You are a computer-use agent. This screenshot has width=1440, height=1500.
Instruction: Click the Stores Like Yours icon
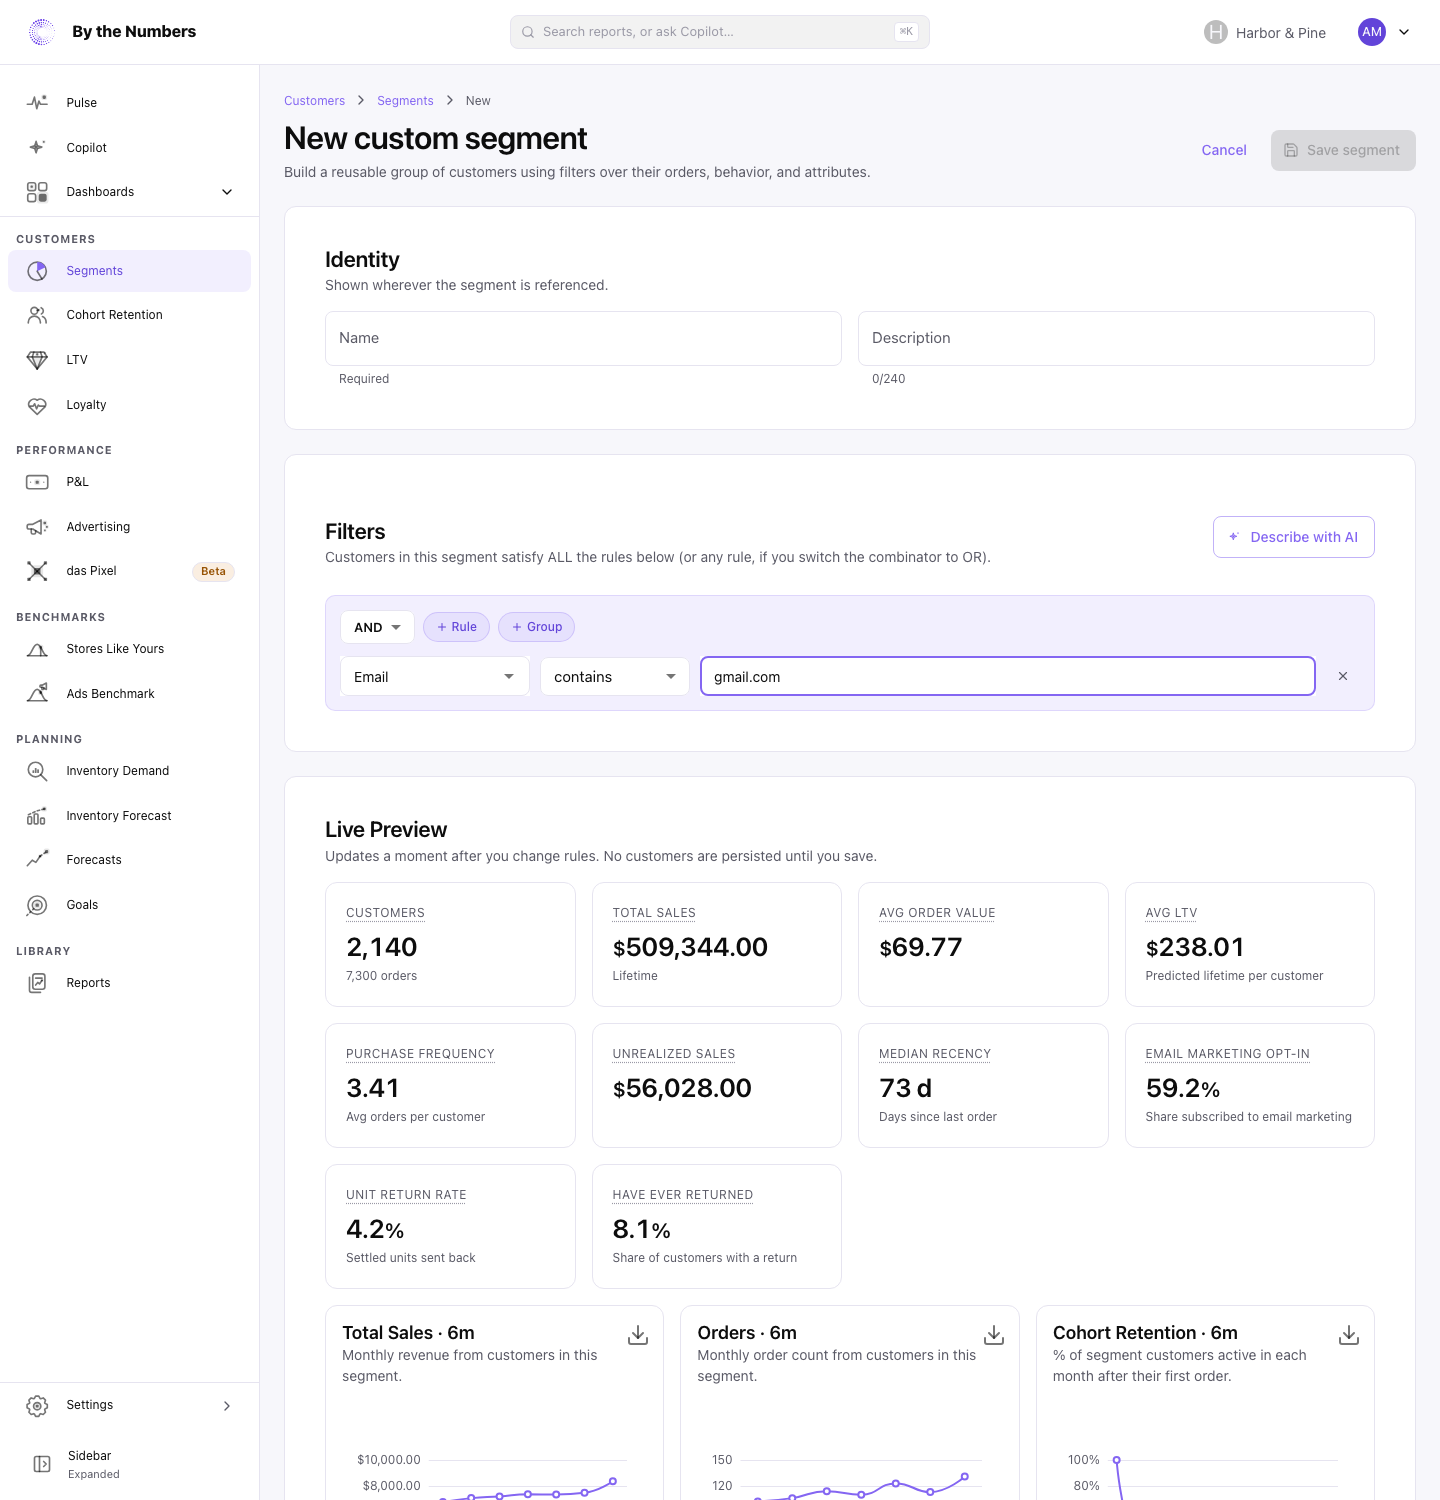(x=37, y=649)
